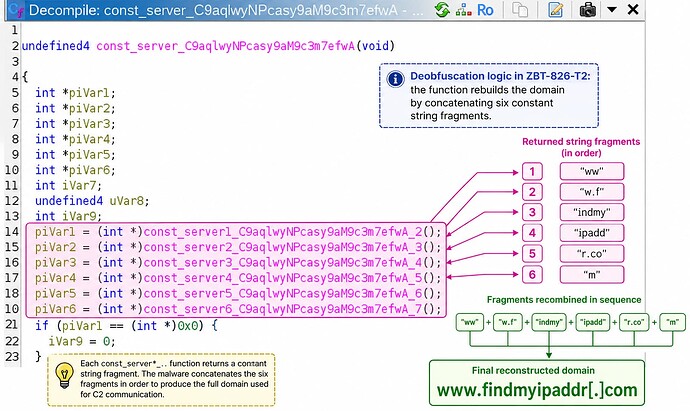This screenshot has height=411, width=690.
Task: Select uVar8 in its line 12 declaration
Action: 126,201
